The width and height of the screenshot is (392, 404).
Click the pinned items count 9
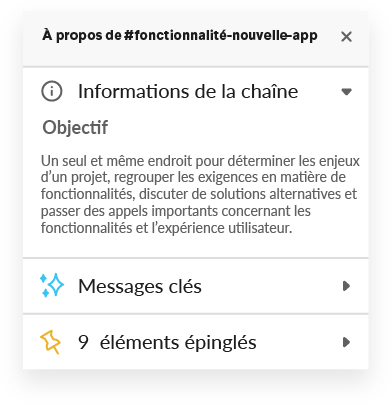(83, 342)
